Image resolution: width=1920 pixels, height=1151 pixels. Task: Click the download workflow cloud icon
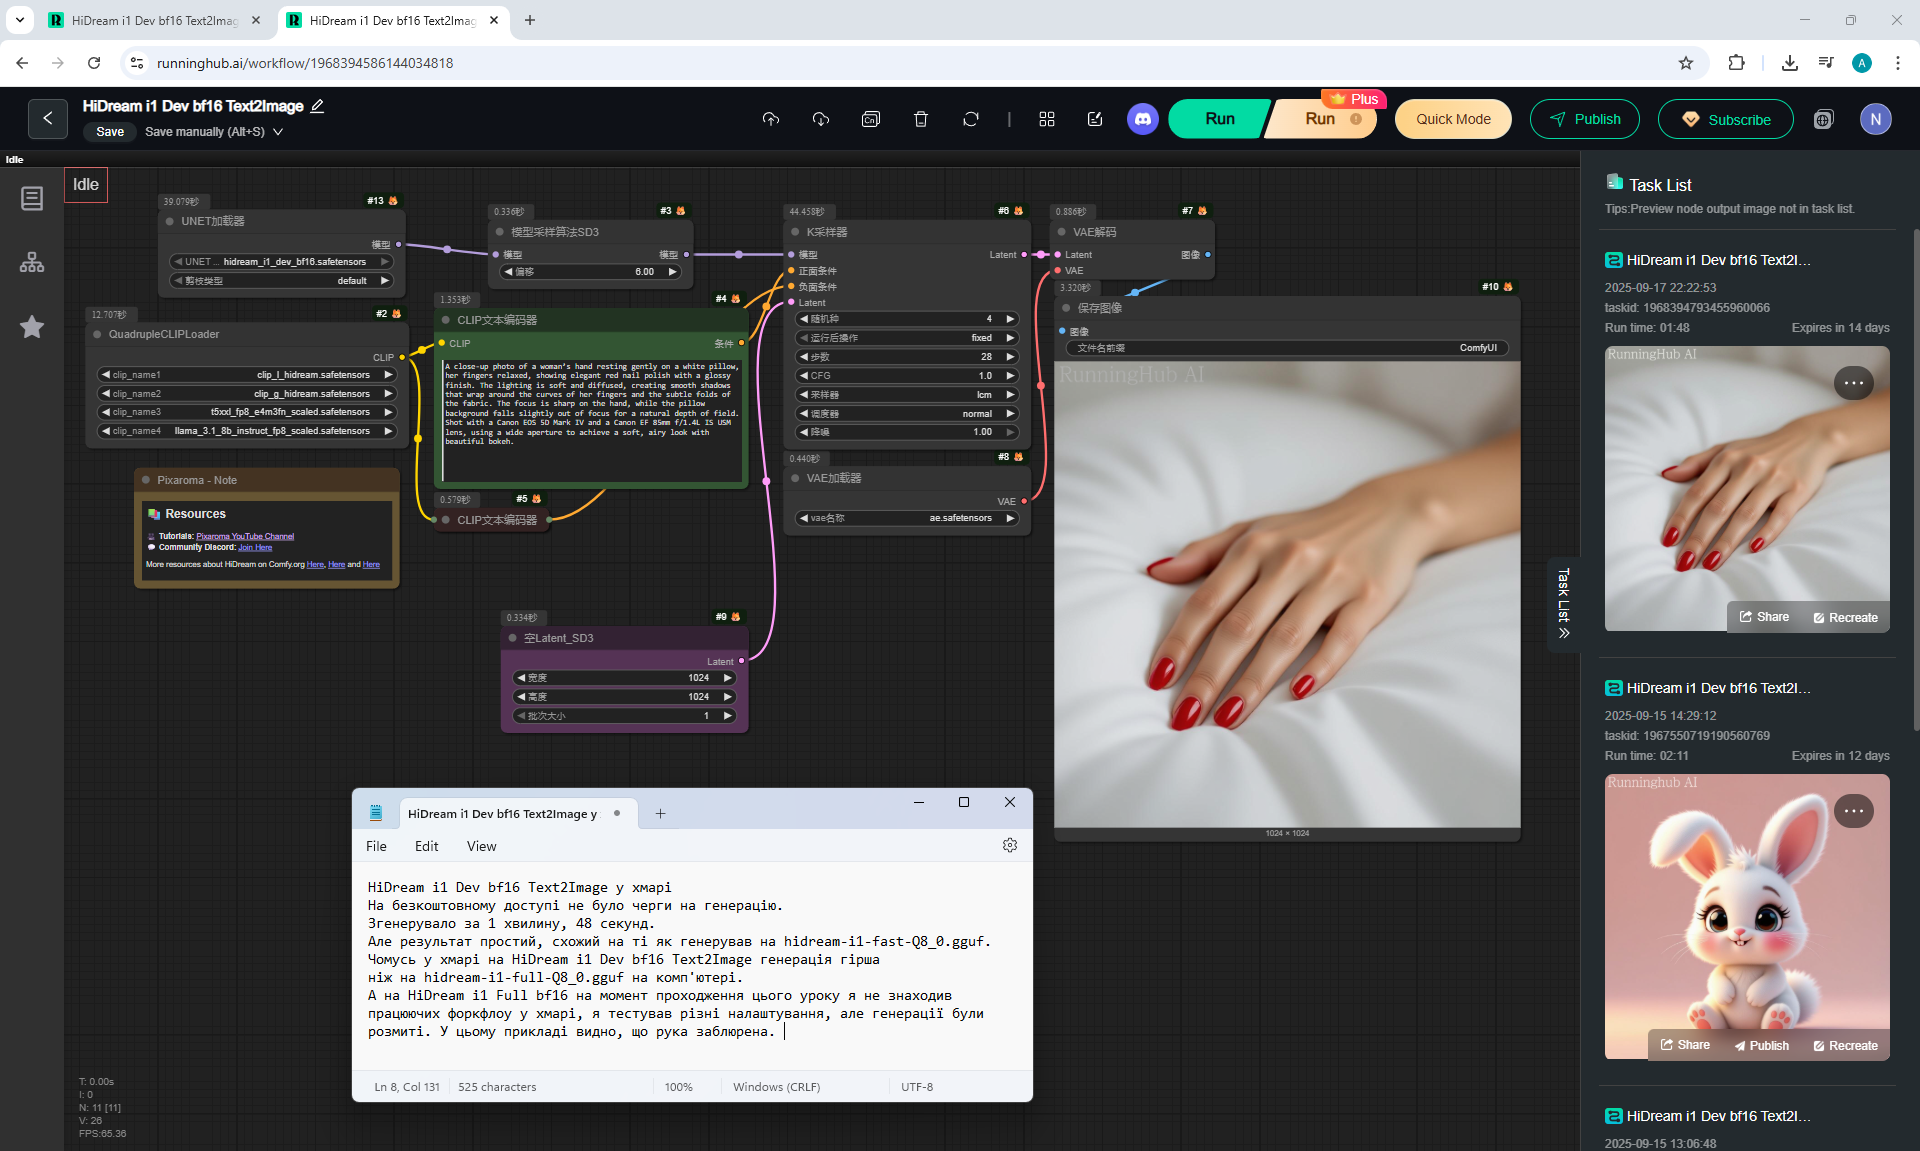pyautogui.click(x=821, y=119)
